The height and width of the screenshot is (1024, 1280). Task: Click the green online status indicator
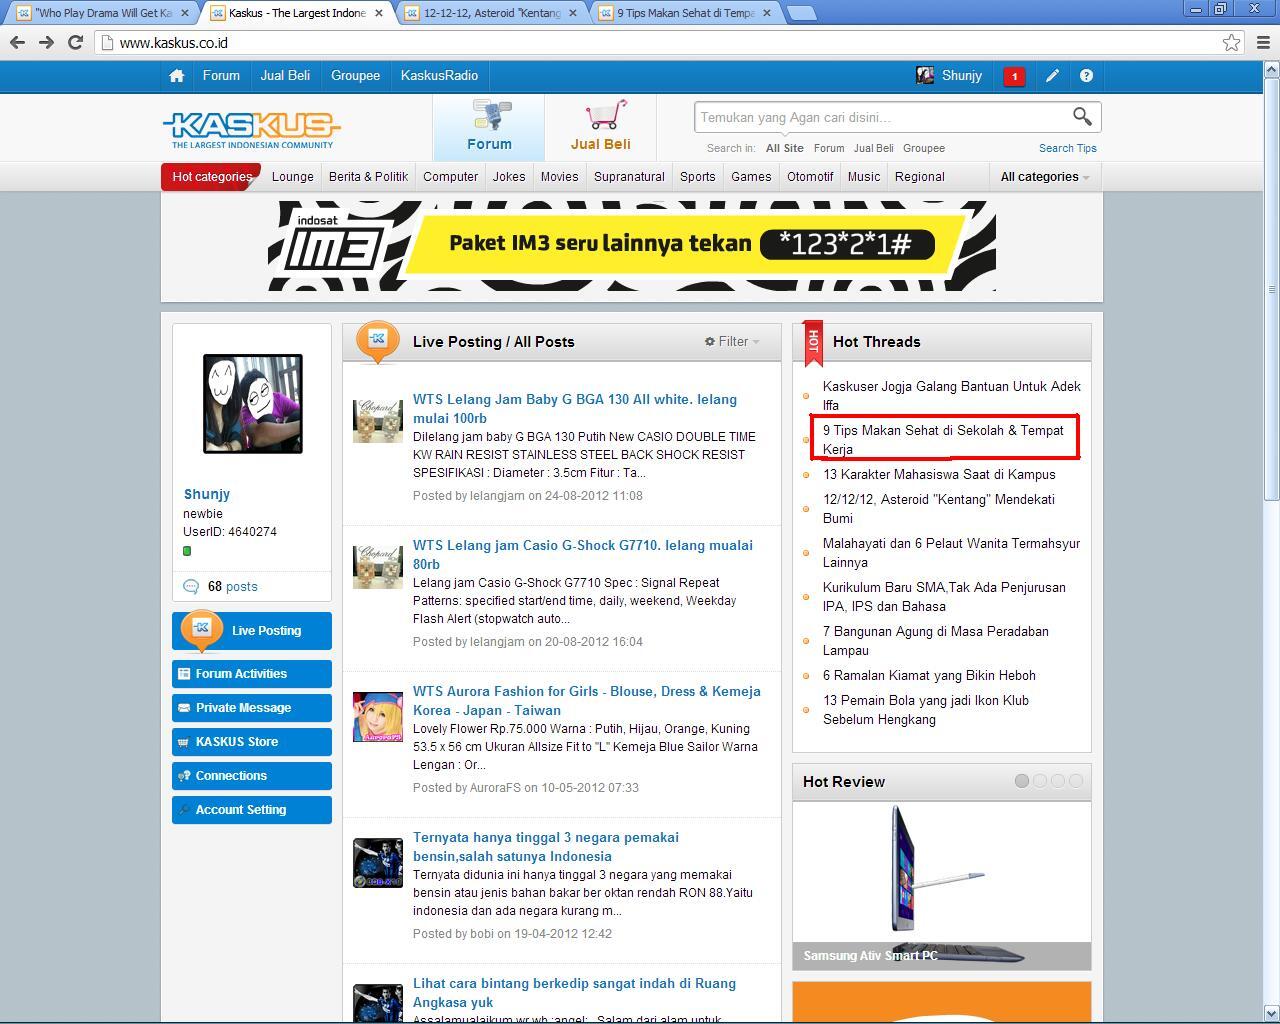click(187, 551)
